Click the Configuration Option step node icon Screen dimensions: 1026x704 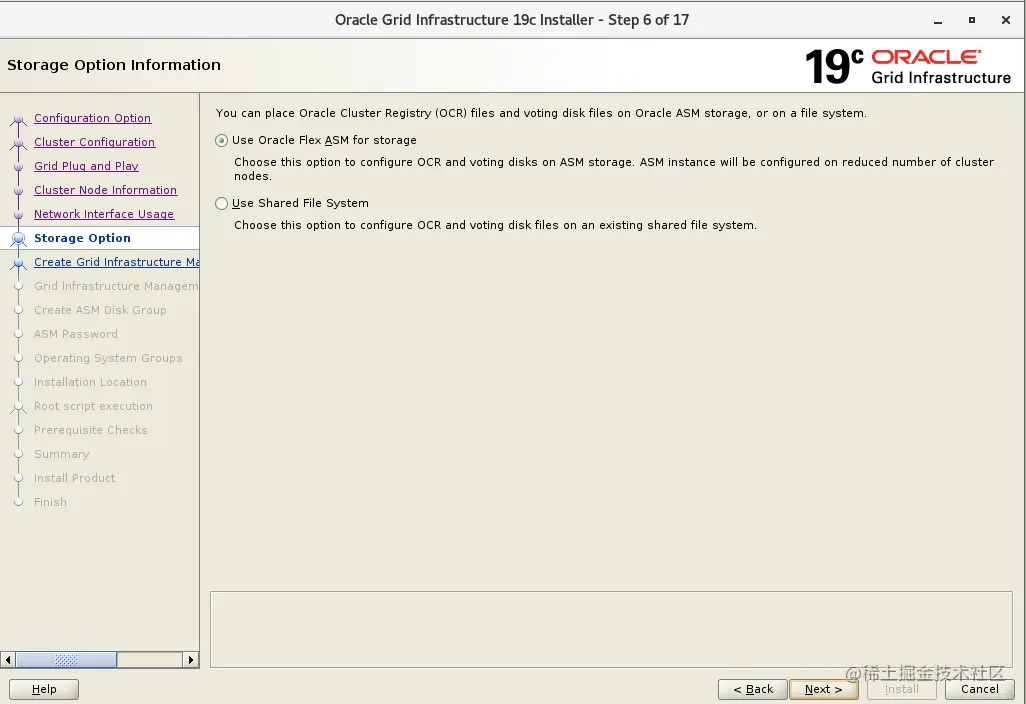19,119
